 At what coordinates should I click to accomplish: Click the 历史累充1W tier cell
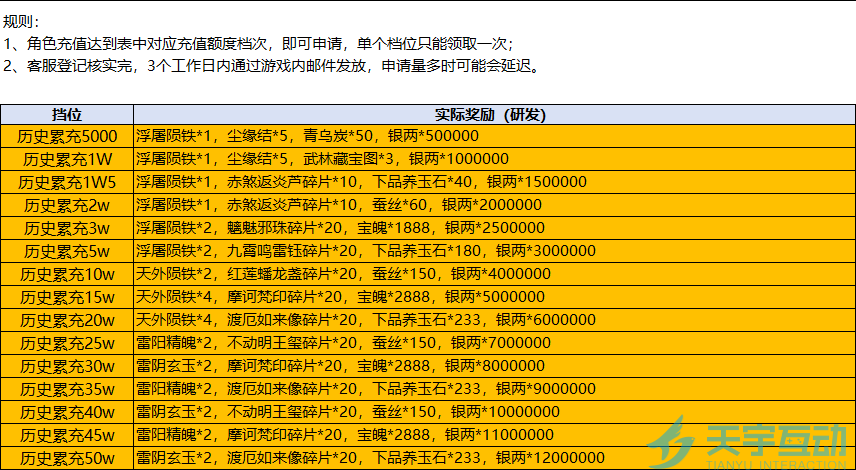click(x=67, y=159)
